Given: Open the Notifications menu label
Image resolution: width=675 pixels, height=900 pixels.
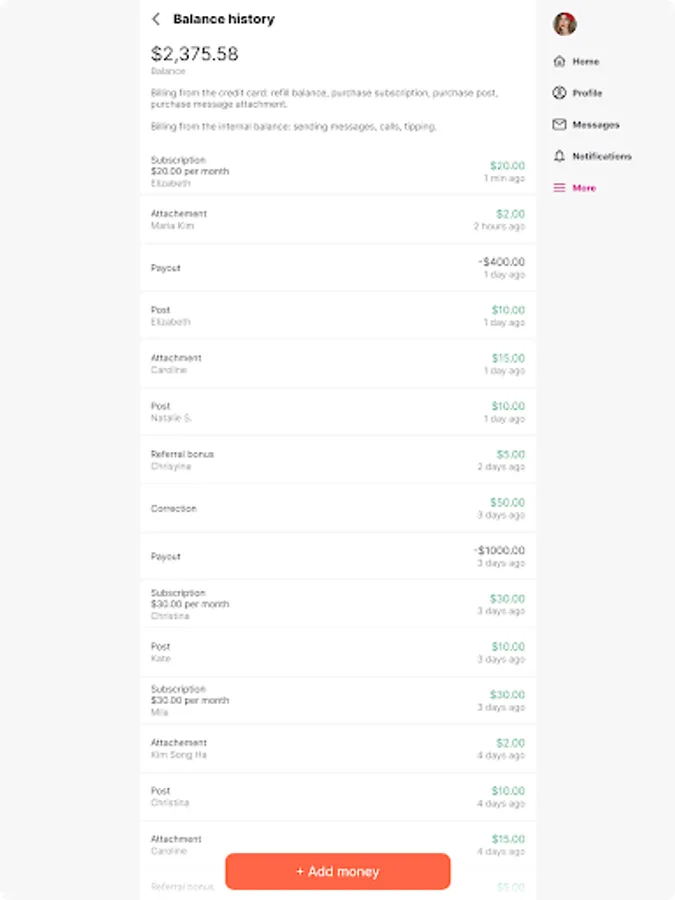Looking at the screenshot, I should tap(602, 157).
